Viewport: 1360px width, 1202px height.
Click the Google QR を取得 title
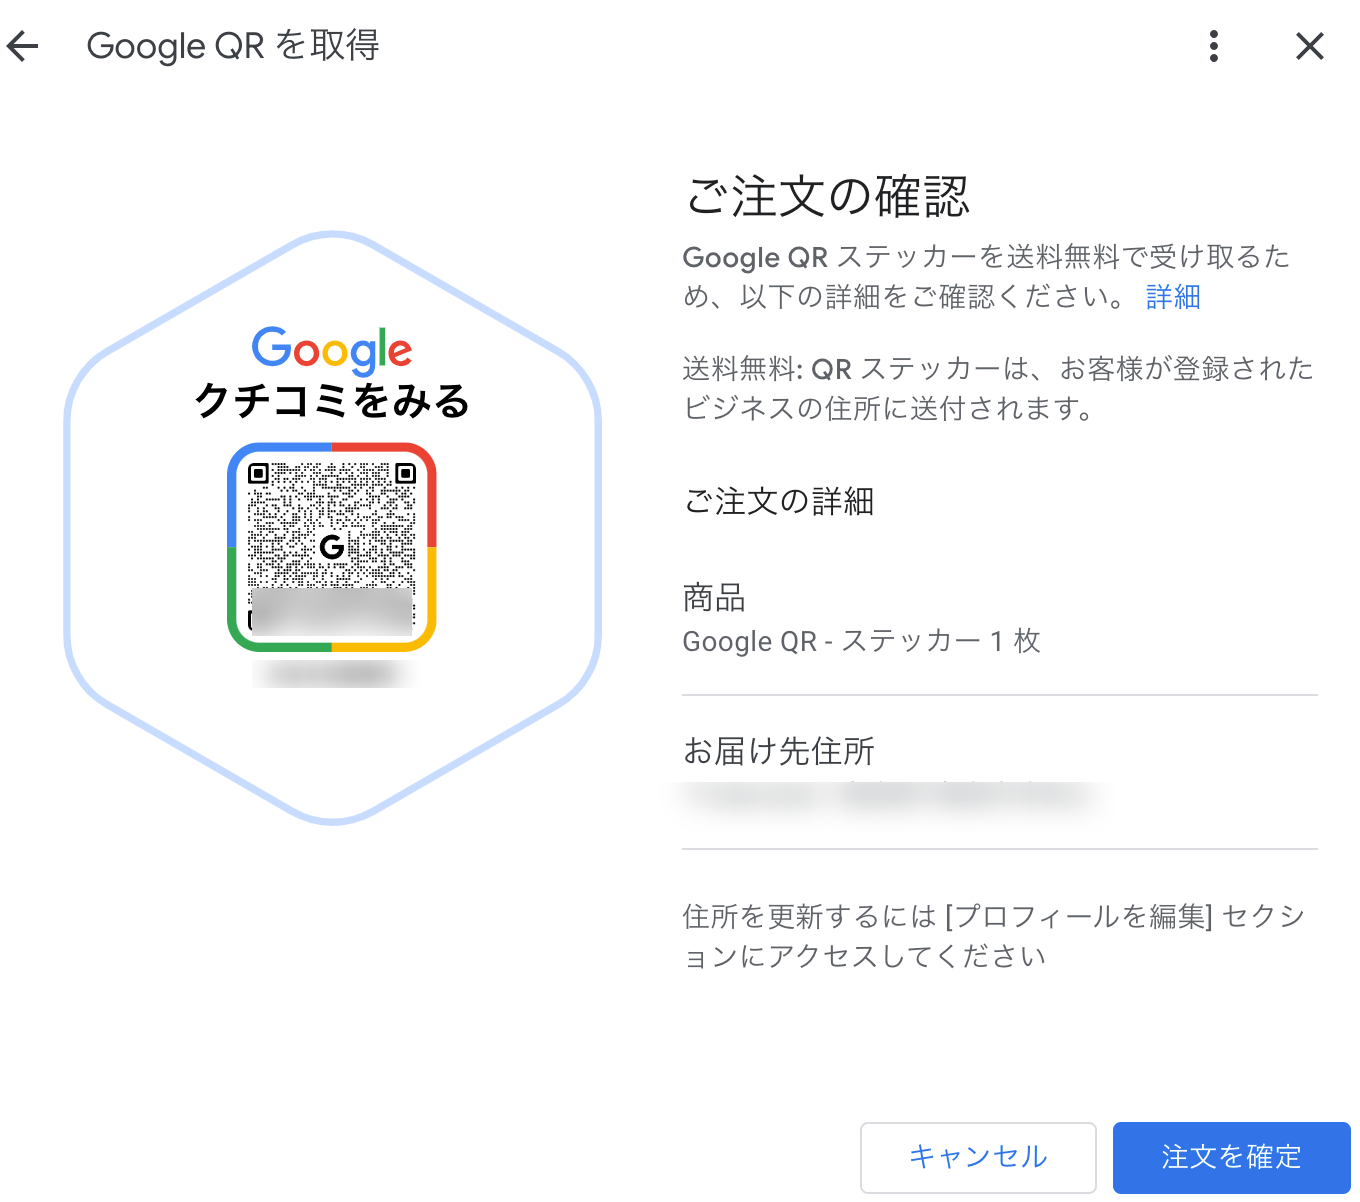[233, 46]
